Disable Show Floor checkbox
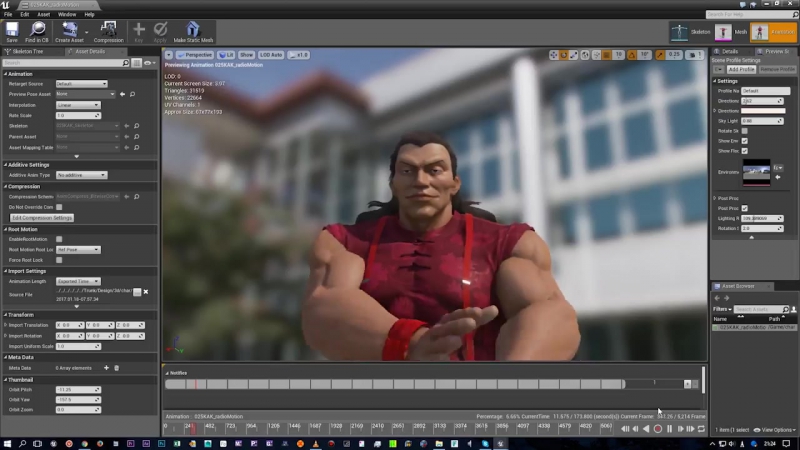The height and width of the screenshot is (450, 800). (x=745, y=151)
